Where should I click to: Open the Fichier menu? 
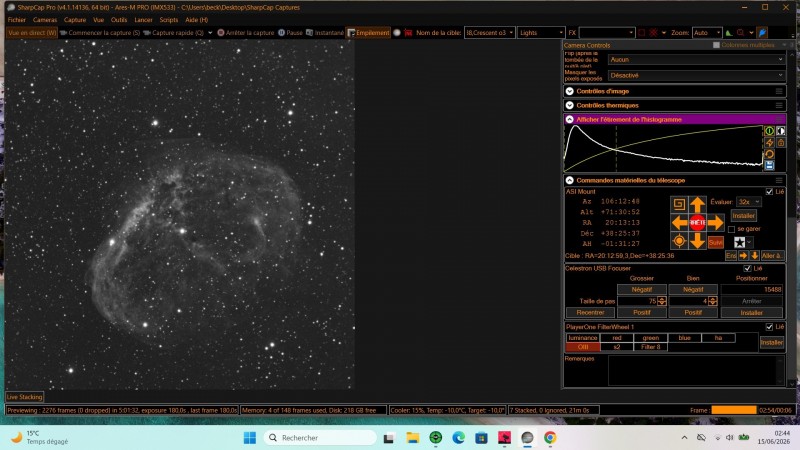tap(16, 20)
